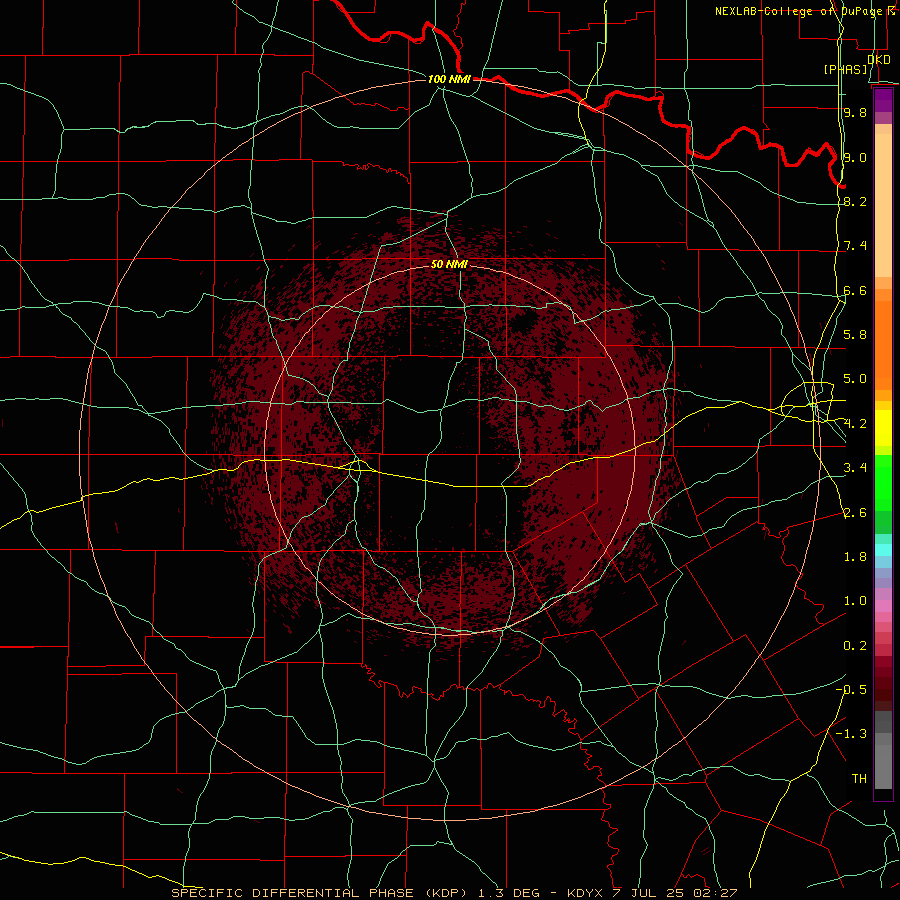Click the -0.5 value on color scale
This screenshot has height=900, width=900.
point(851,690)
